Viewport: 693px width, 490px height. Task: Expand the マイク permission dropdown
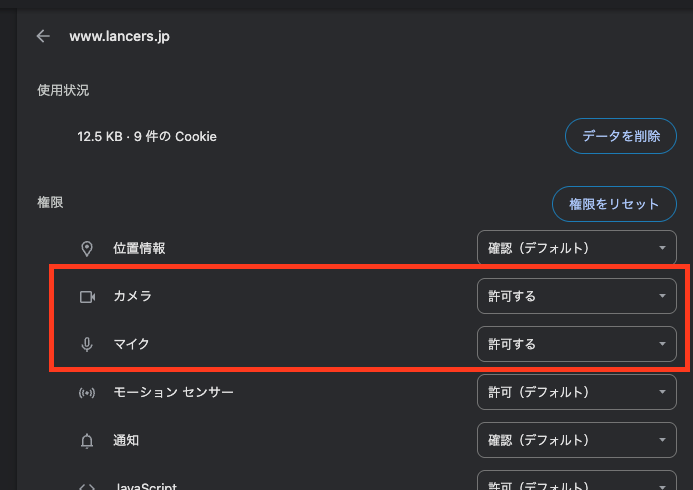(x=576, y=344)
